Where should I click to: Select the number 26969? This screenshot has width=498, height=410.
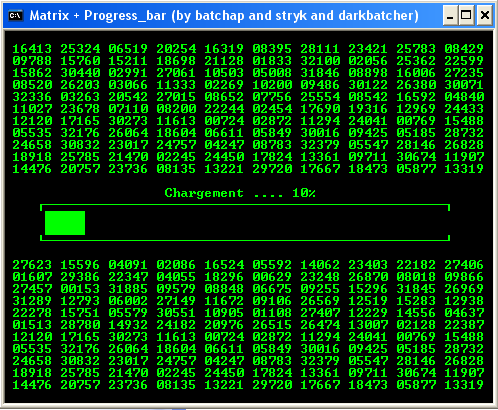click(x=464, y=289)
